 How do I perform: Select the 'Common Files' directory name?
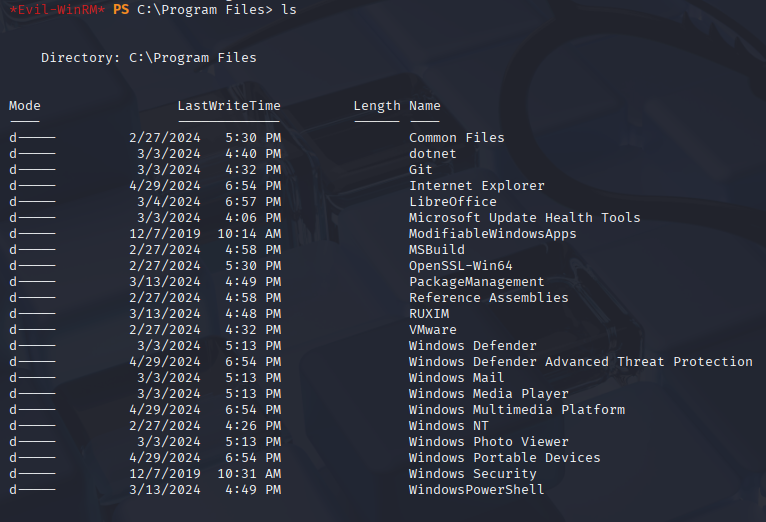456,138
